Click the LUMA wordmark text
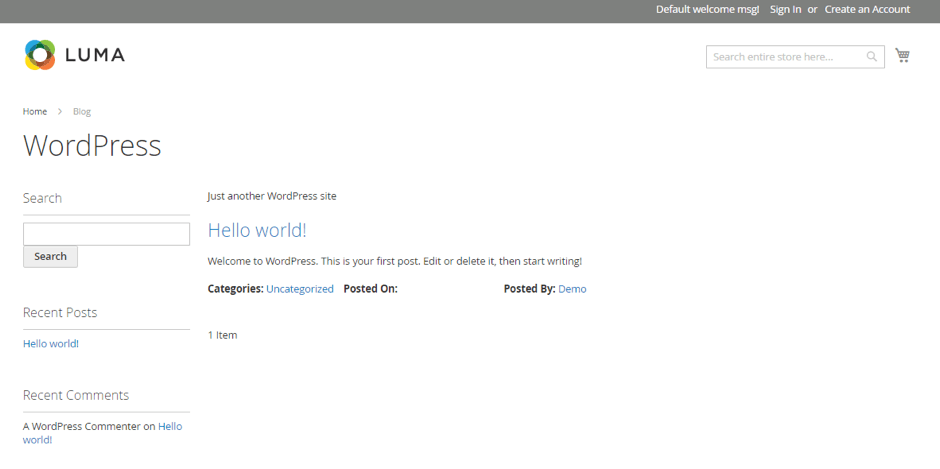This screenshot has width=940, height=469. [95, 55]
